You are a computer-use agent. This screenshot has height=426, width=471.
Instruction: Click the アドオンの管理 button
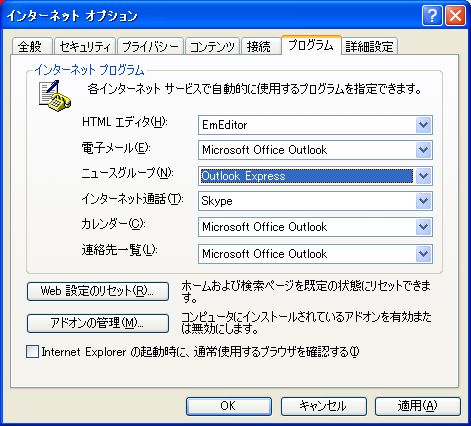click(98, 323)
